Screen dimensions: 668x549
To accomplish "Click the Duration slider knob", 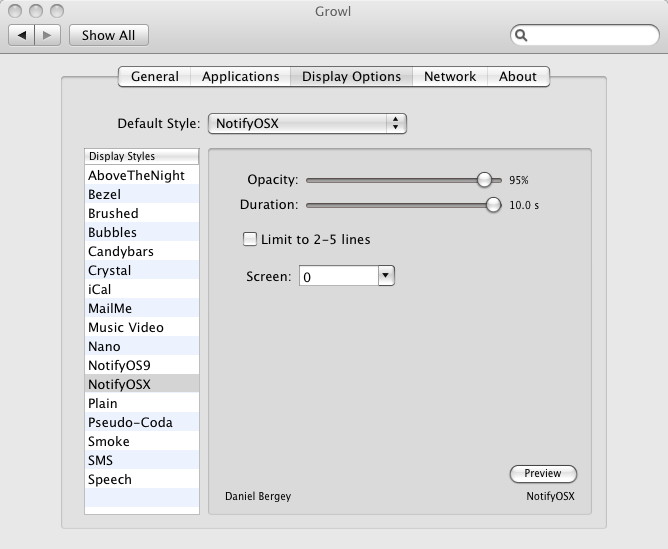I will coord(493,205).
